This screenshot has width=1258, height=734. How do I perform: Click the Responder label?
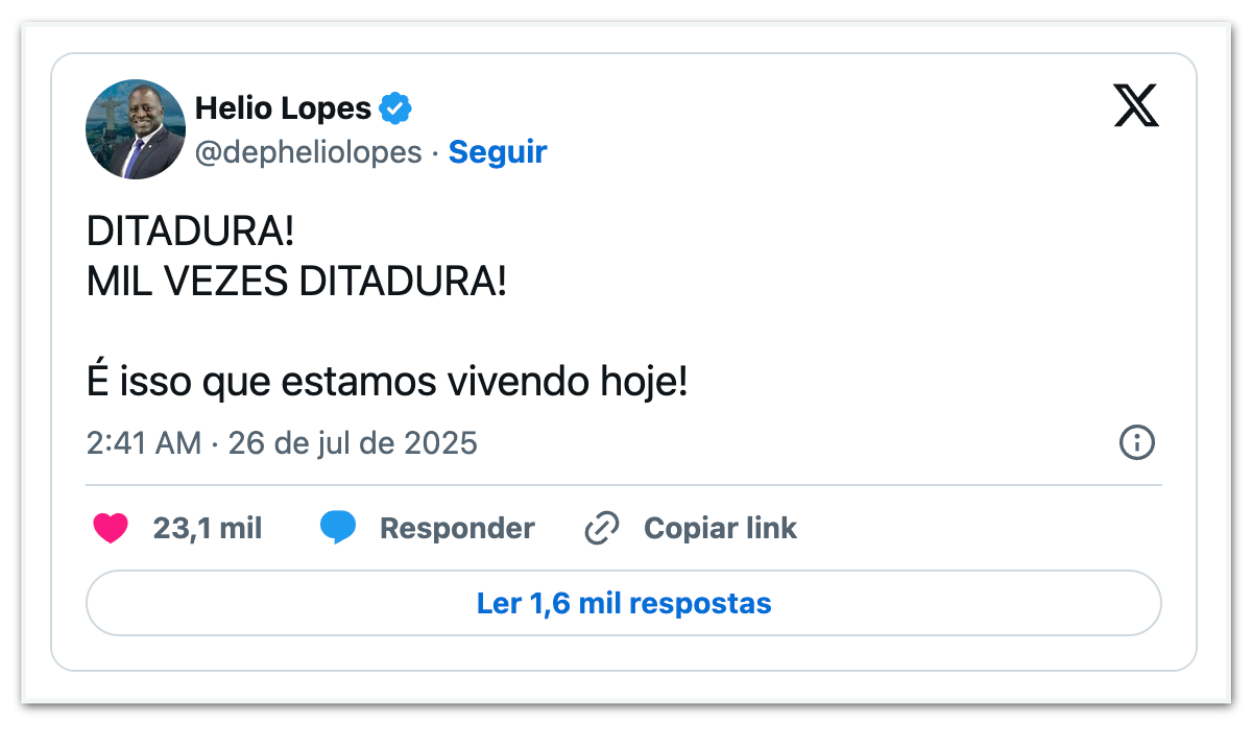click(x=457, y=528)
